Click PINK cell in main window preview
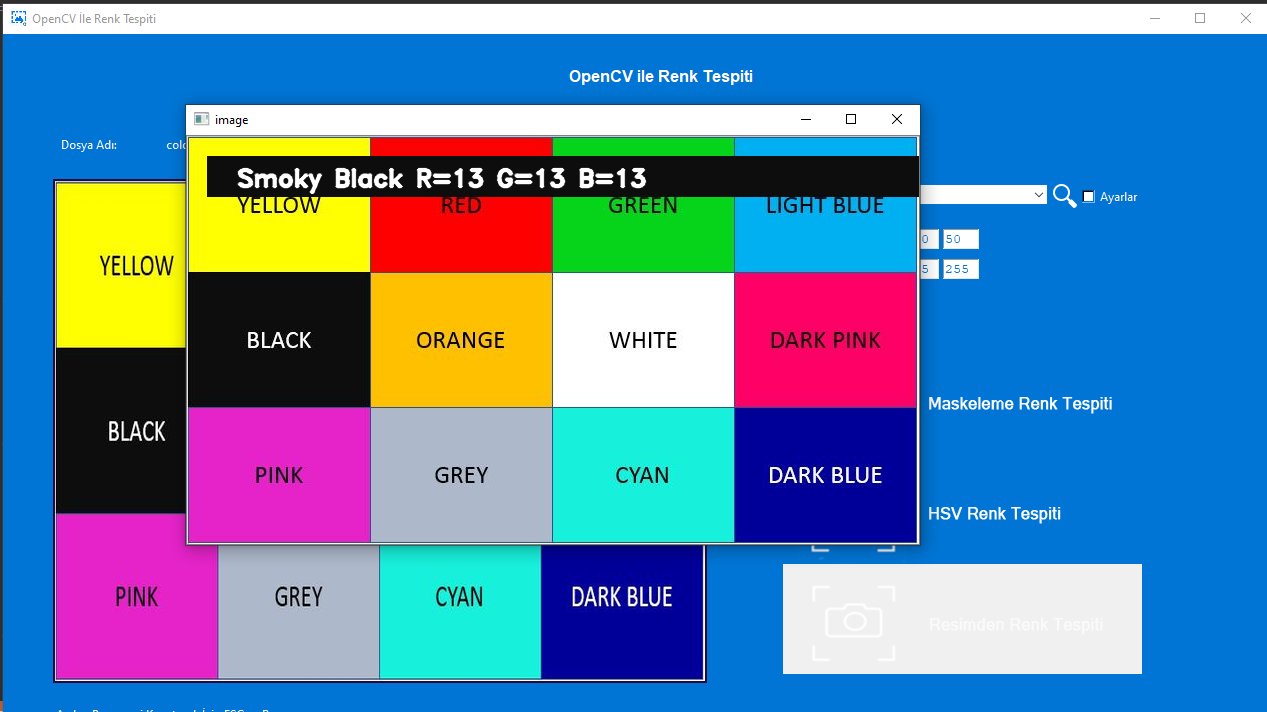The image size is (1267, 712). (x=137, y=596)
